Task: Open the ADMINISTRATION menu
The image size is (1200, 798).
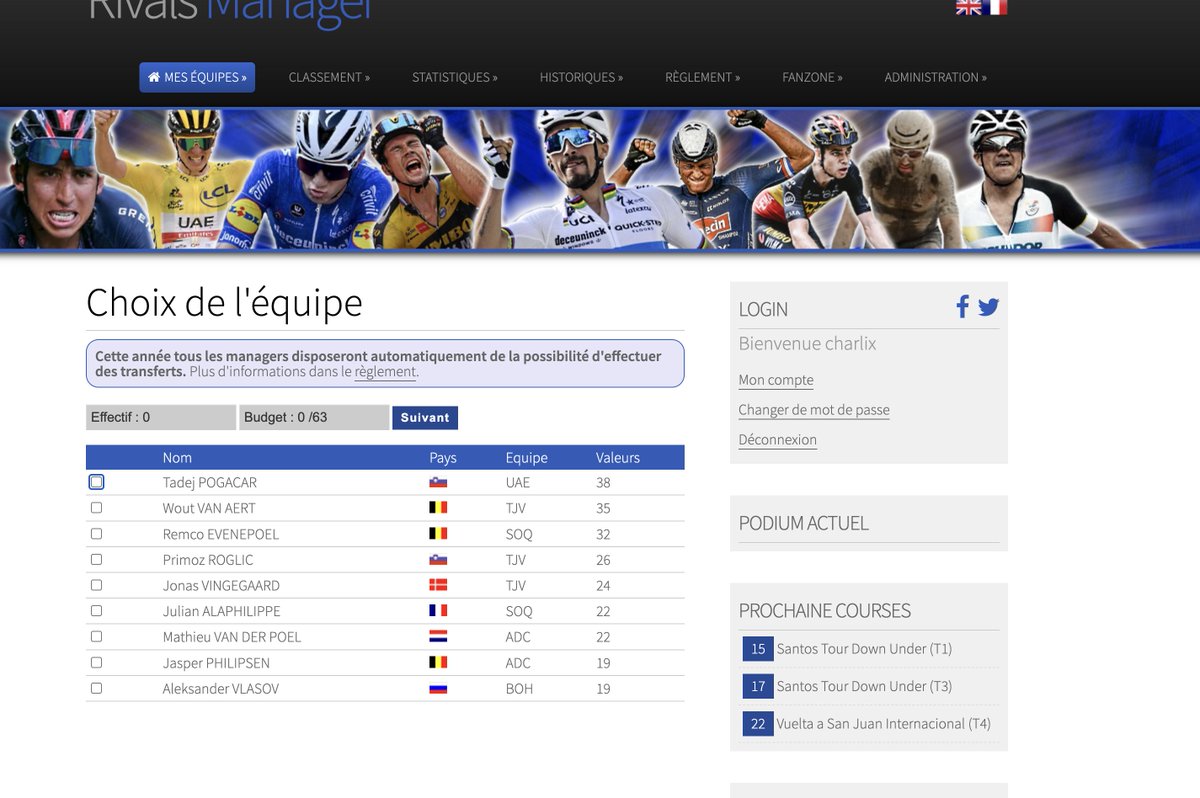Action: coord(935,77)
